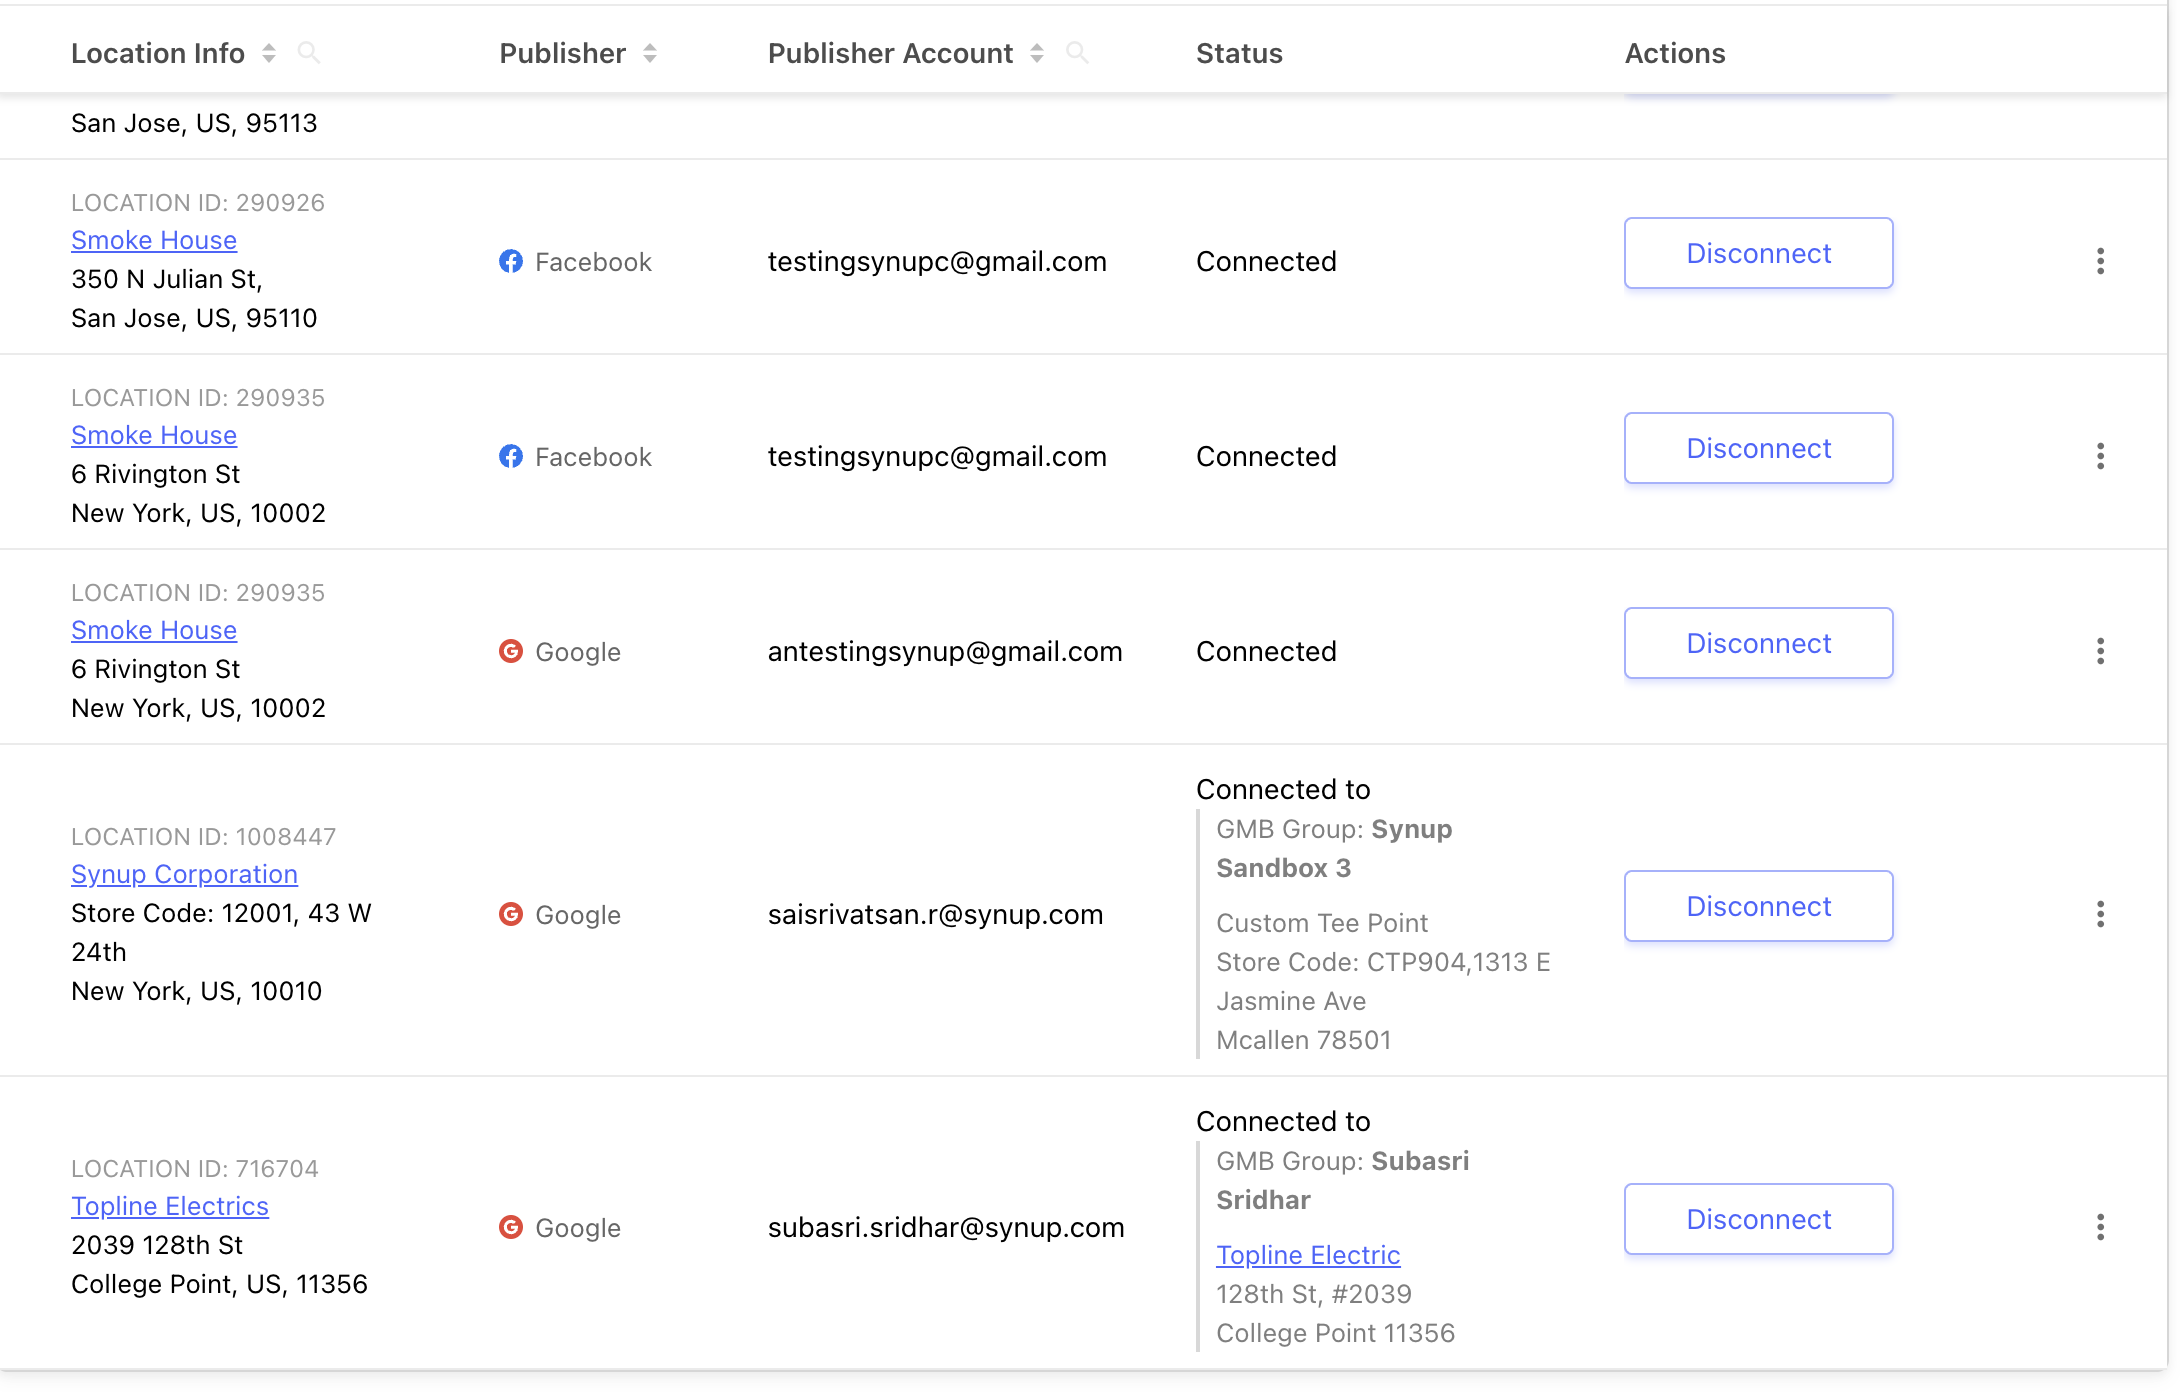This screenshot has height=1392, width=2180.
Task: Open Topline Electrics location link
Action: click(170, 1206)
